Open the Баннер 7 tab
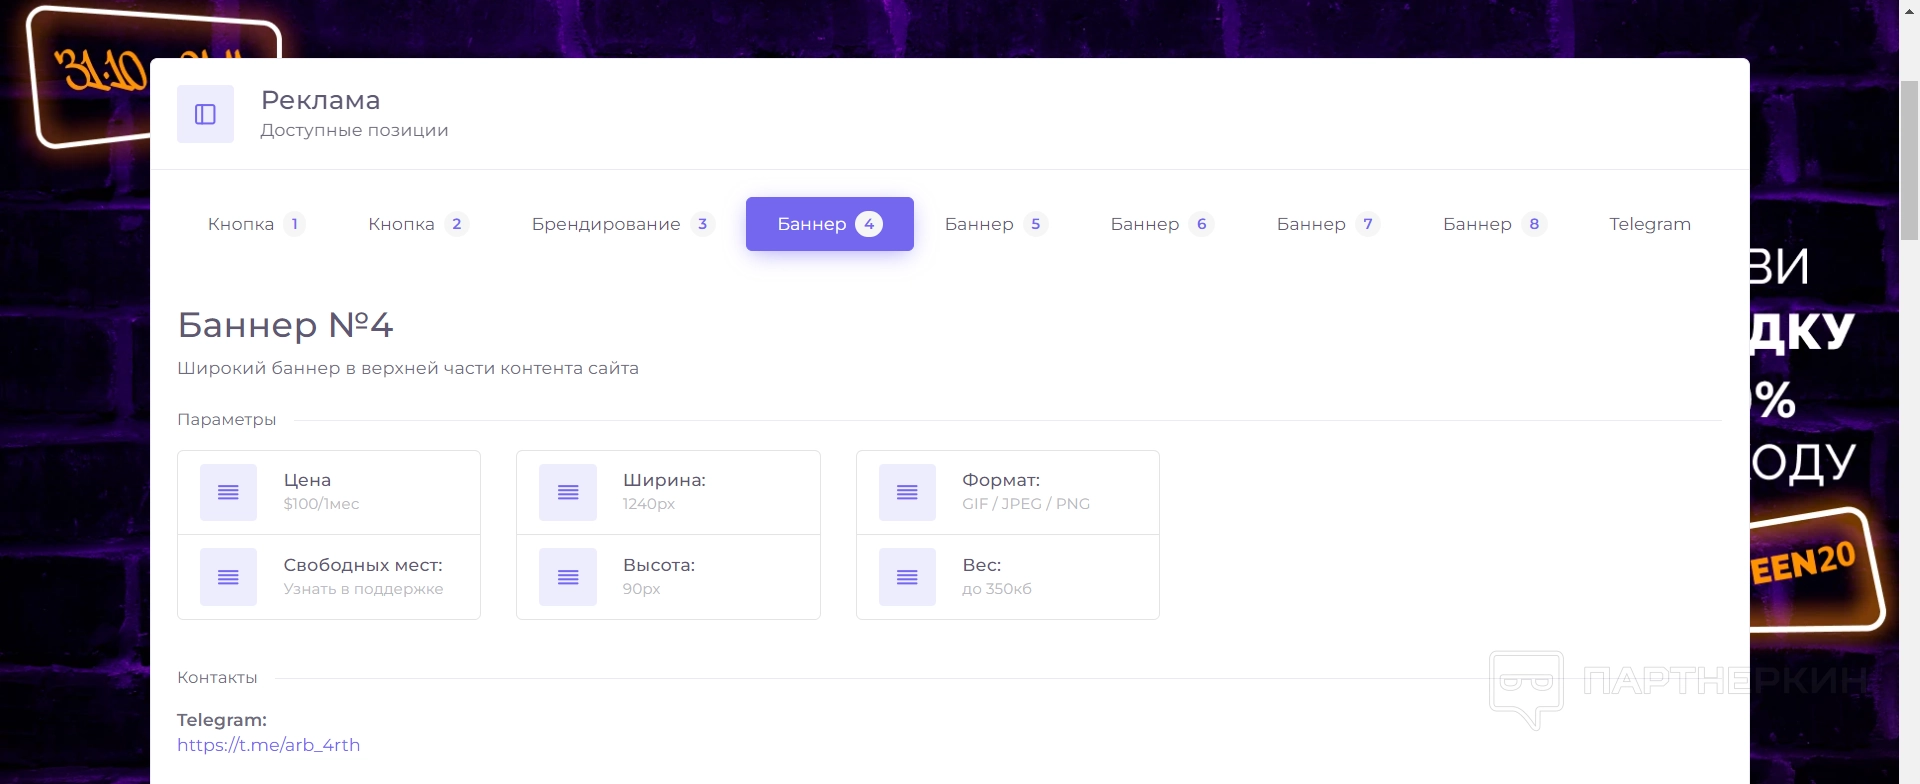The height and width of the screenshot is (784, 1920). (x=1328, y=224)
